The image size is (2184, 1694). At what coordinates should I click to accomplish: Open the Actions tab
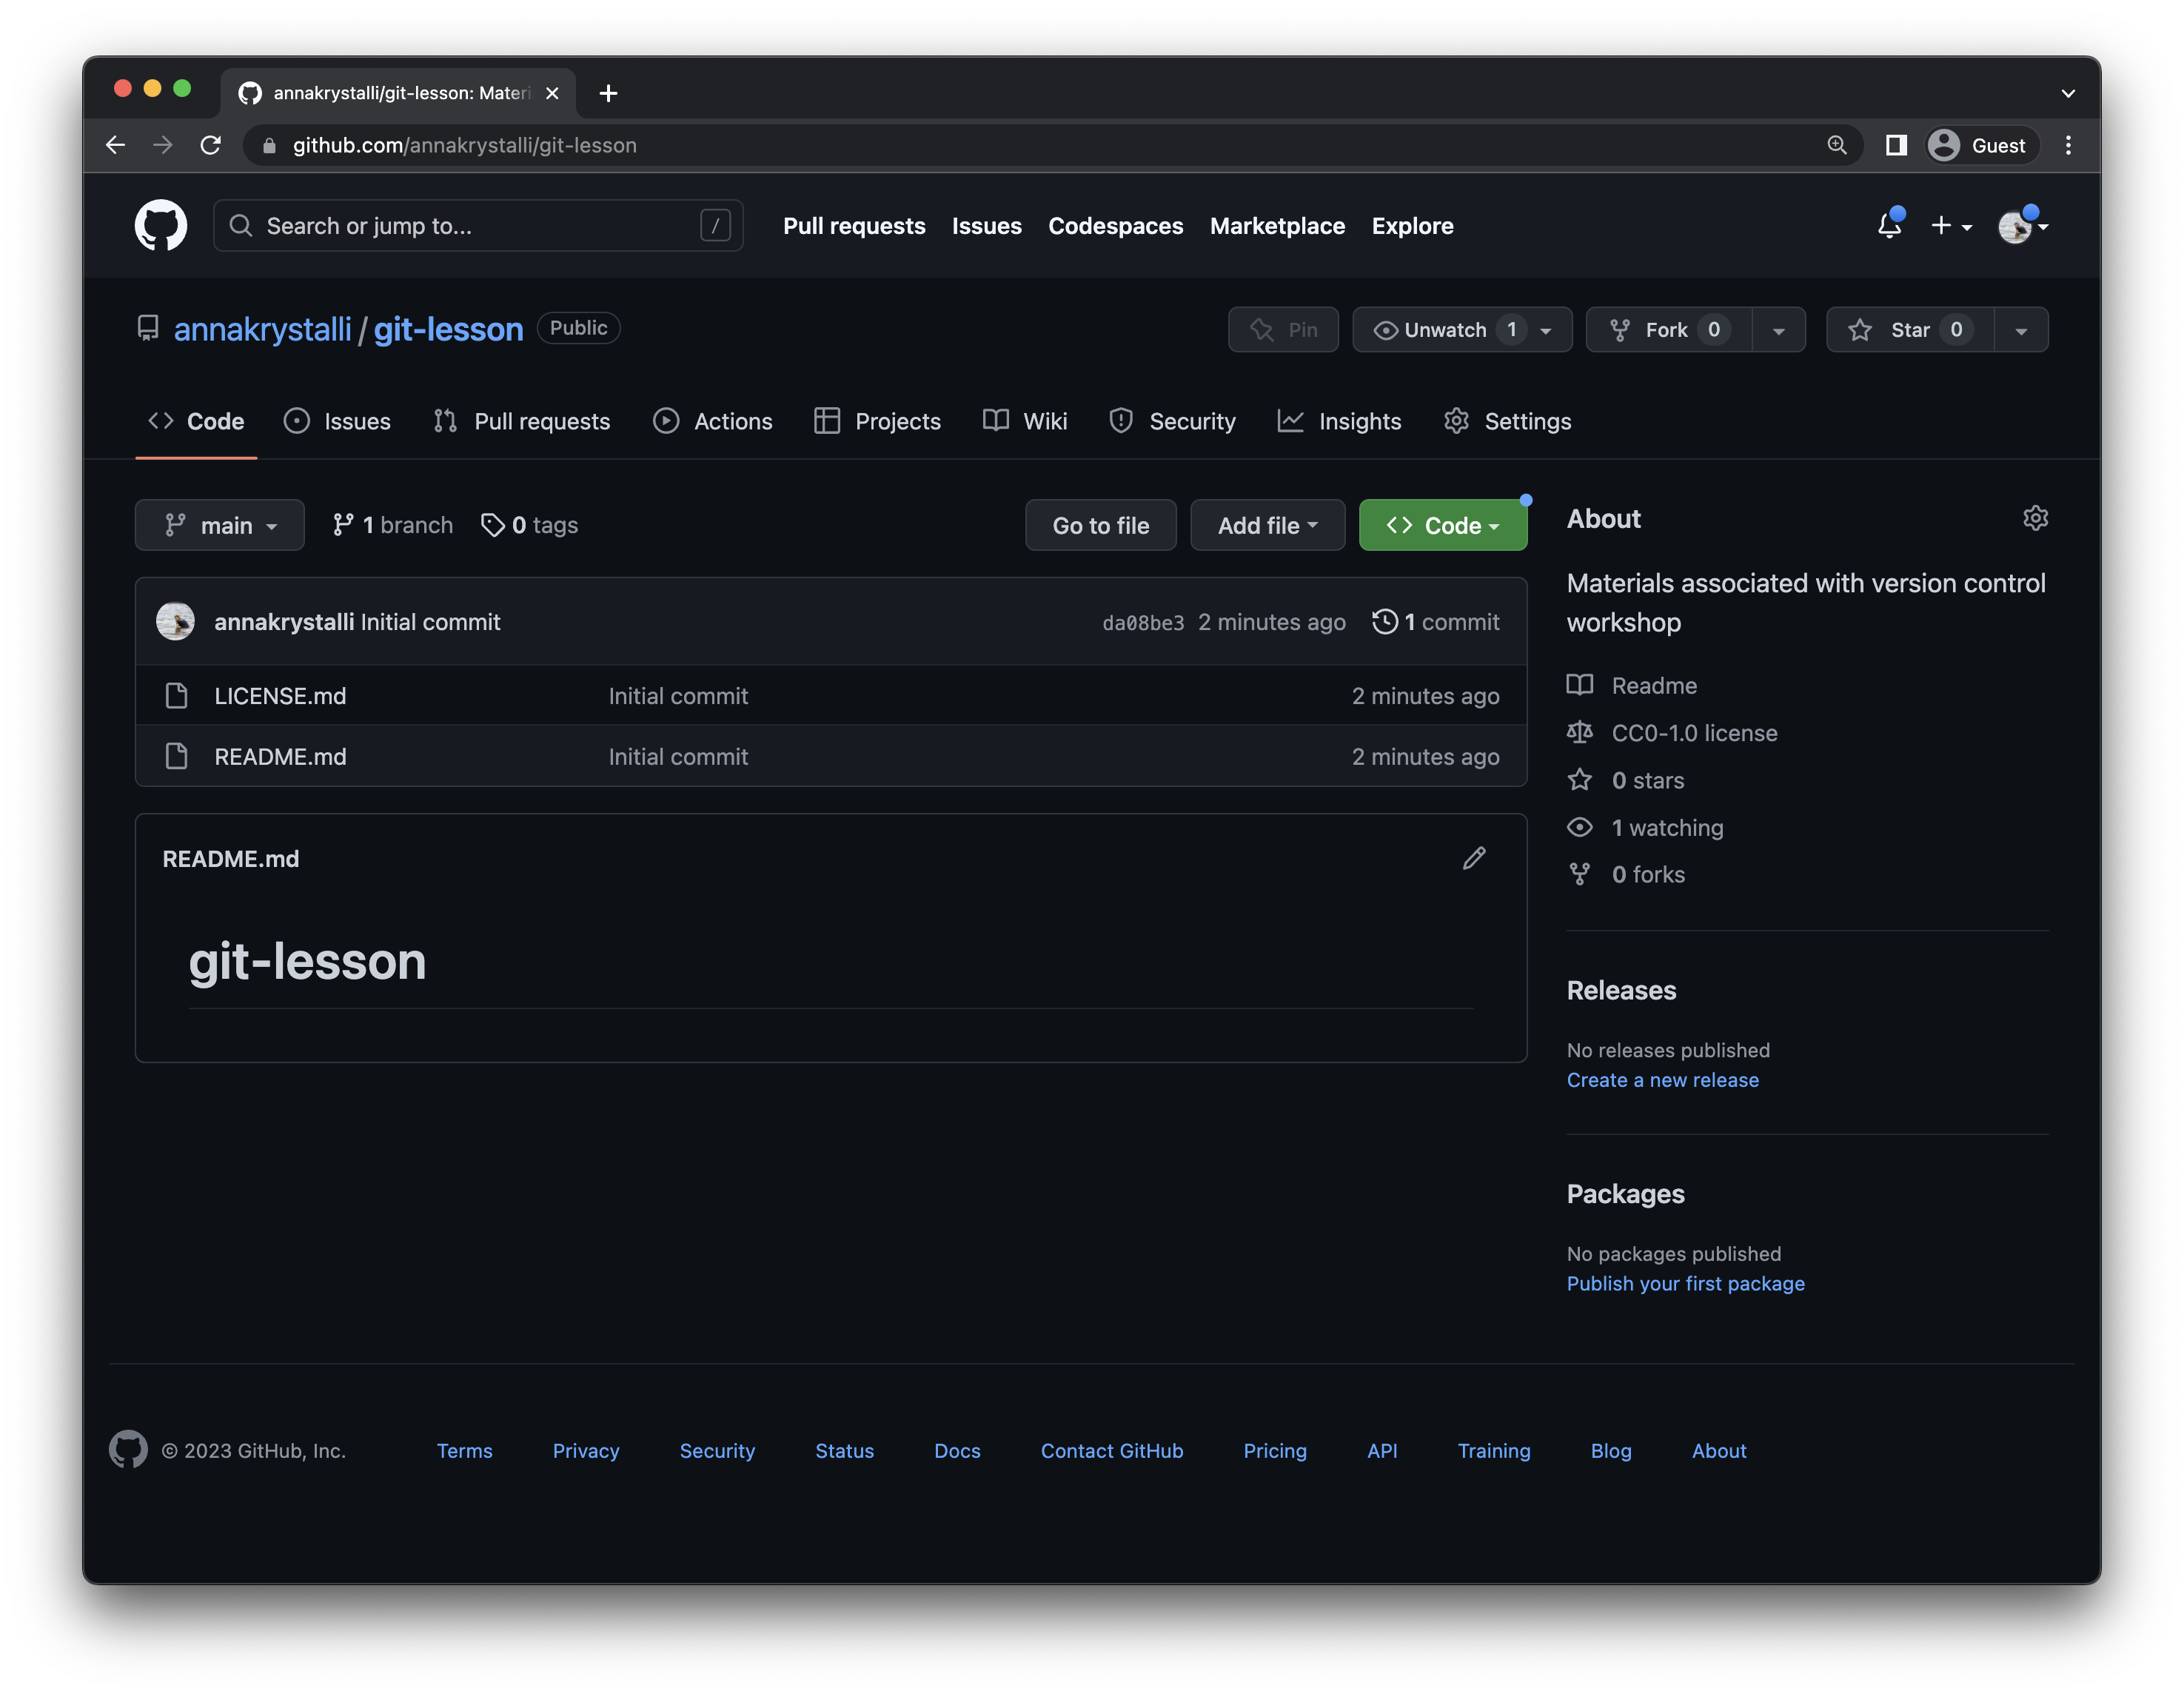point(713,421)
